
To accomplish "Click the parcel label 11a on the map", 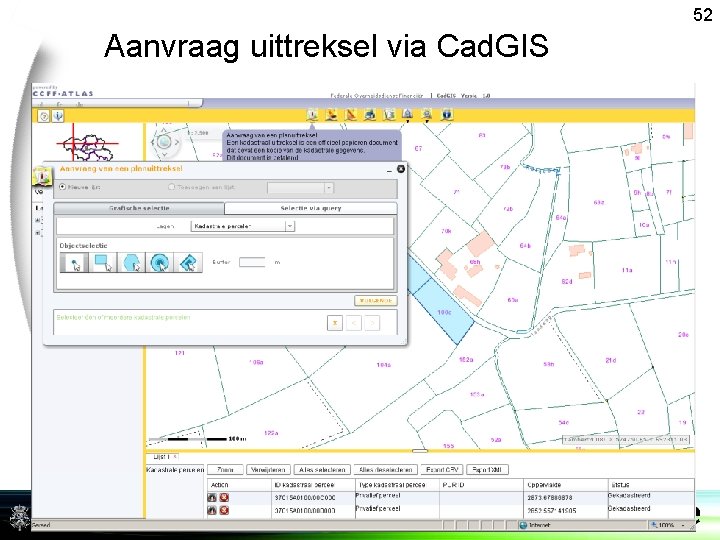I will click(x=627, y=270).
